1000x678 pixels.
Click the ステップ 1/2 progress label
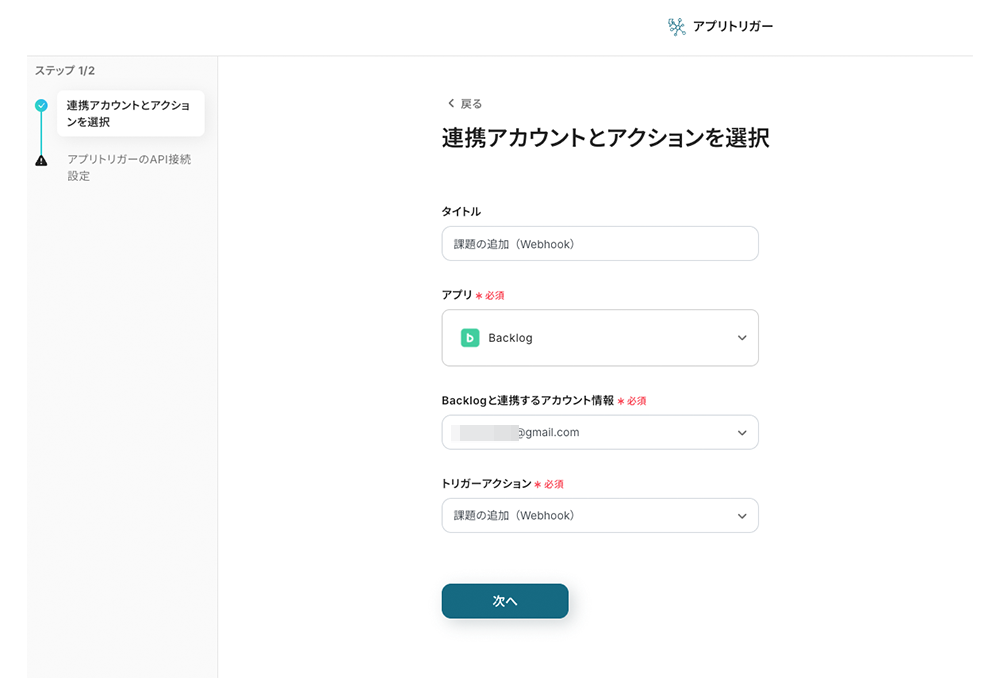click(x=65, y=71)
